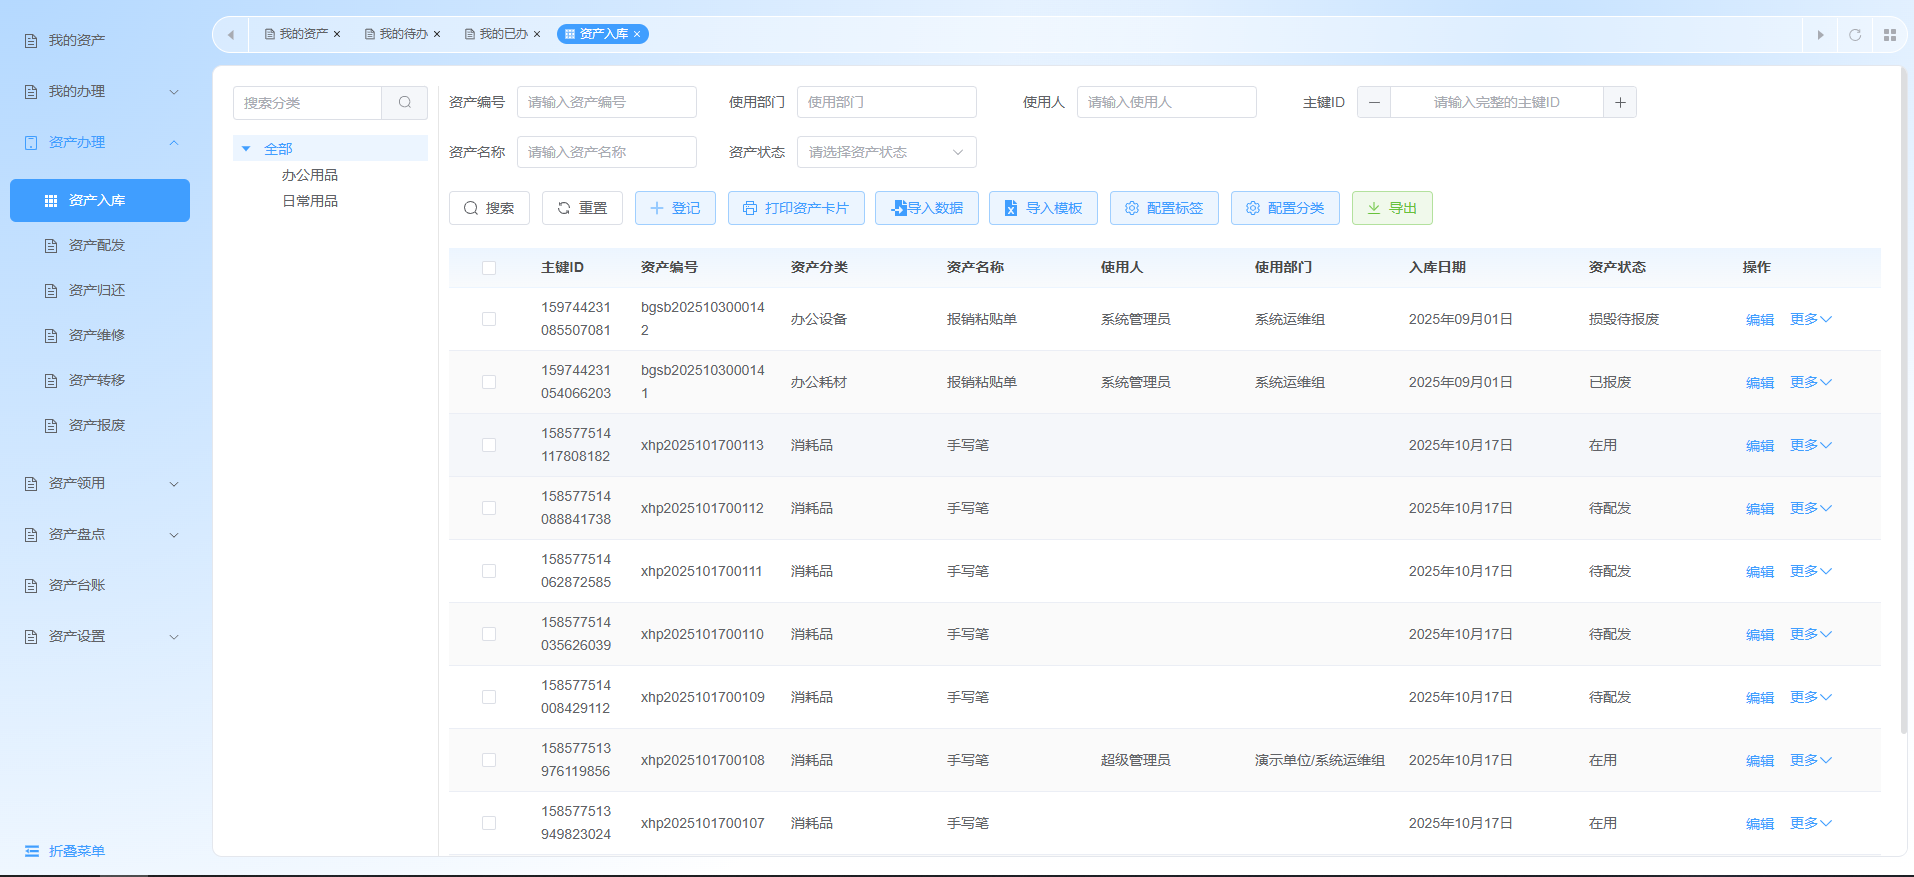Select row checkbox for xhp2025101700110

point(489,634)
